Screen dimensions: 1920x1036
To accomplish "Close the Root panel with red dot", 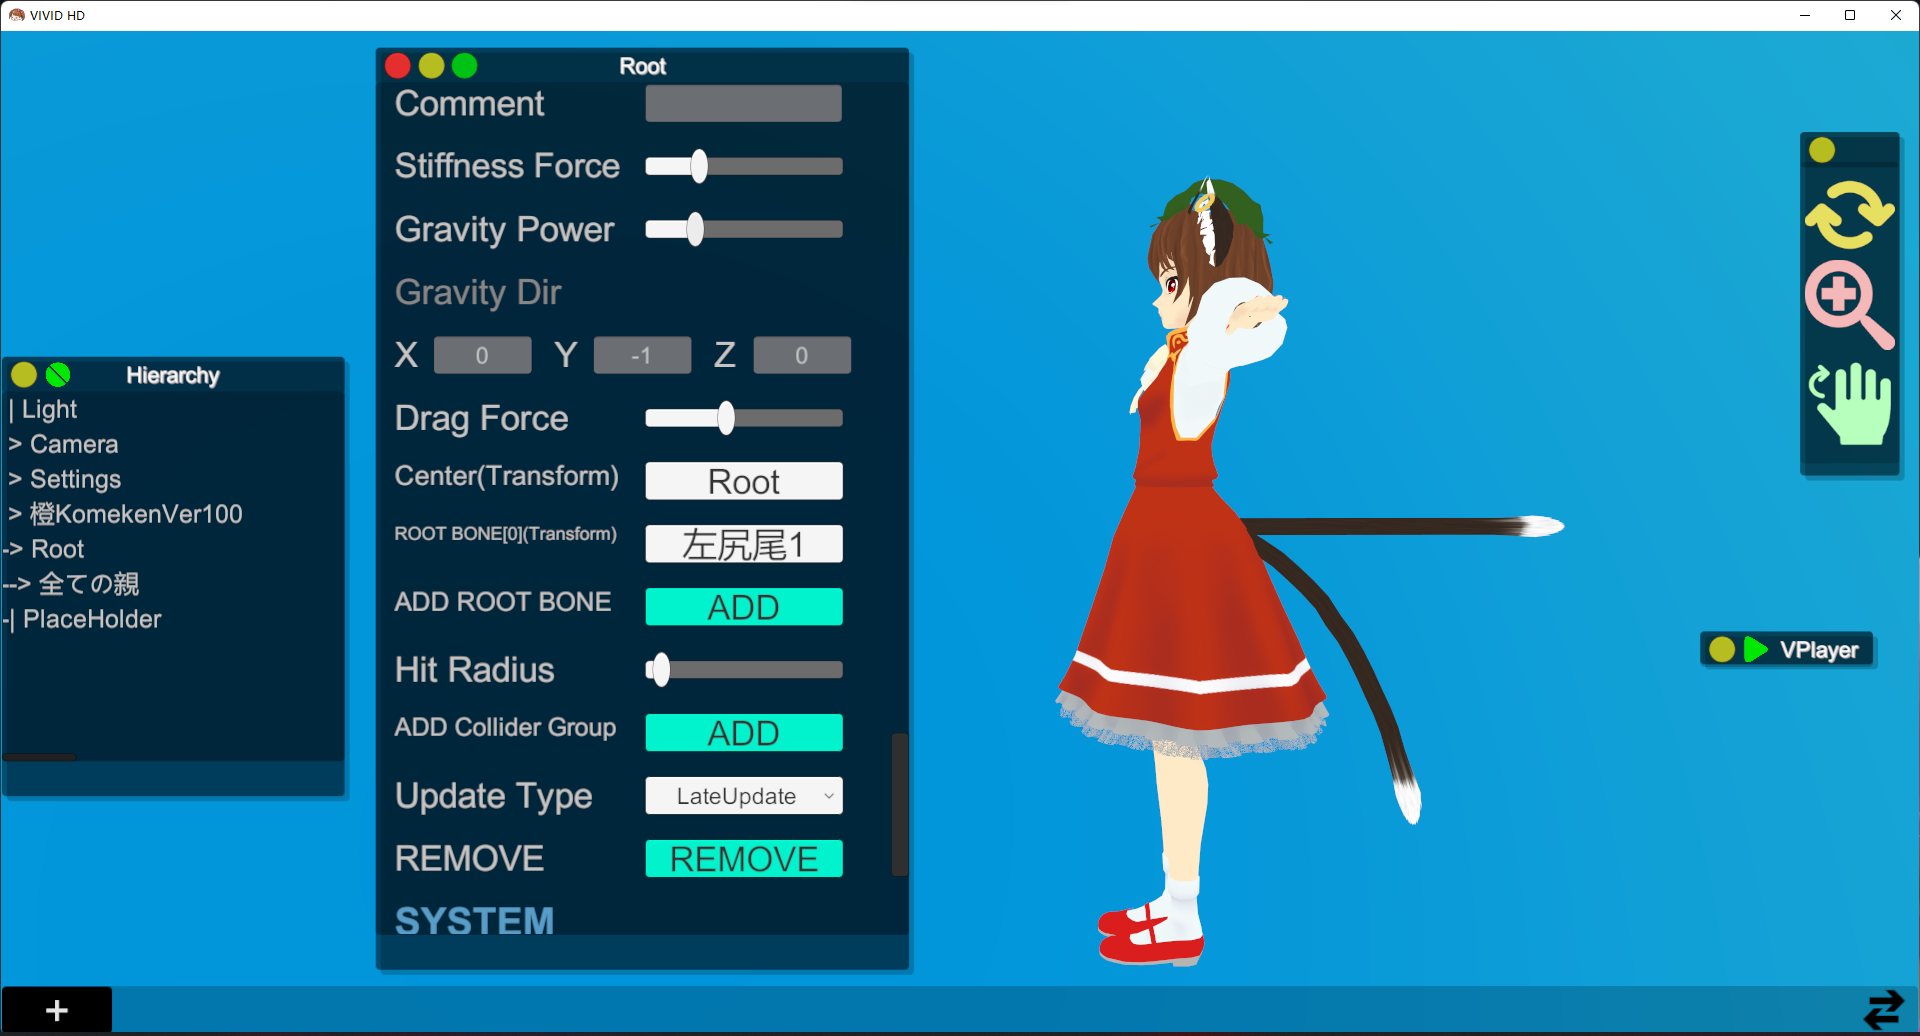I will tap(398, 66).
